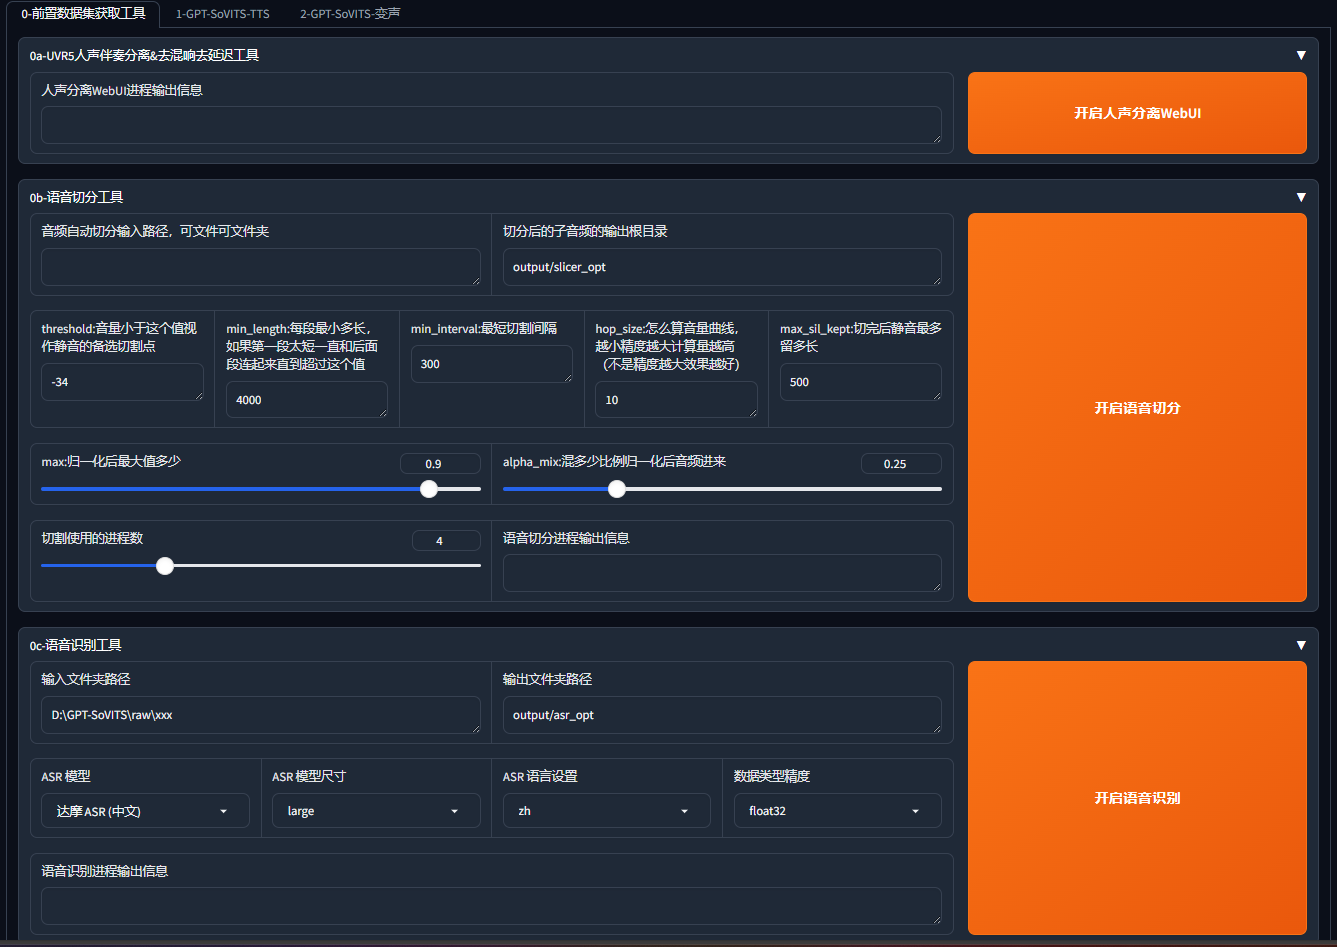Switch to the 2-GPT-SoVITS-变声 tab
This screenshot has height=947, width=1337.
tap(349, 14)
